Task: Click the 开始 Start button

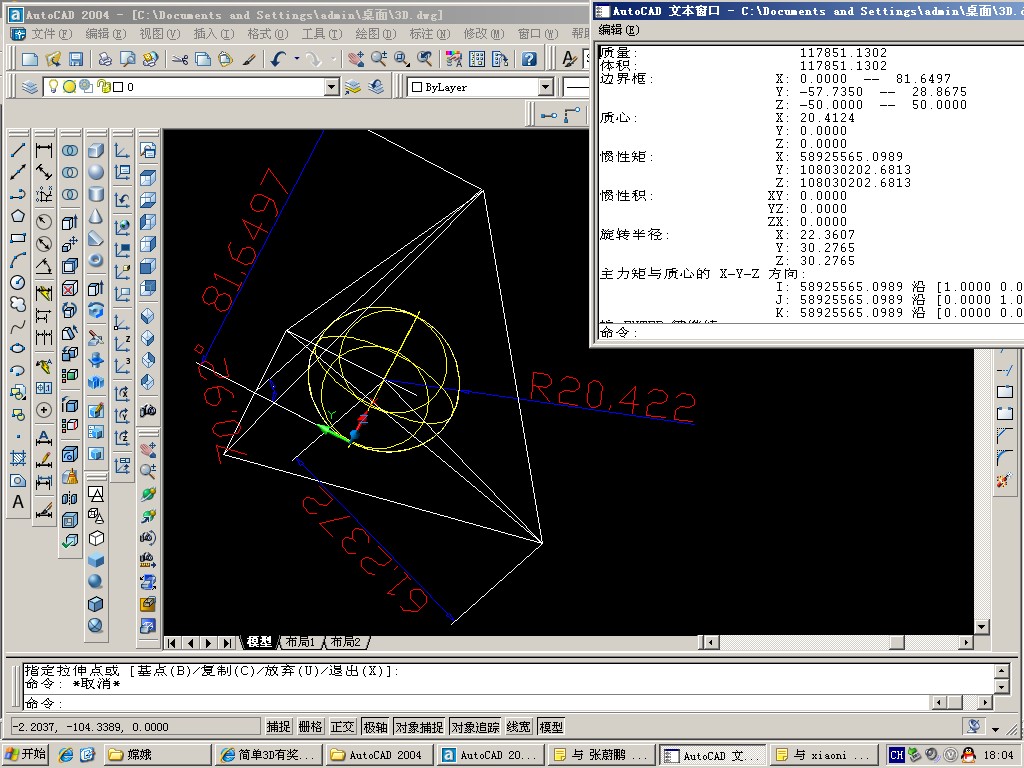Action: [x=25, y=754]
